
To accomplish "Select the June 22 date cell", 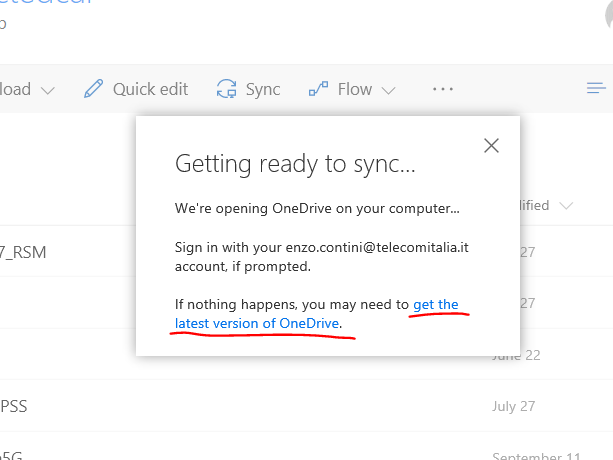I will click(x=517, y=355).
